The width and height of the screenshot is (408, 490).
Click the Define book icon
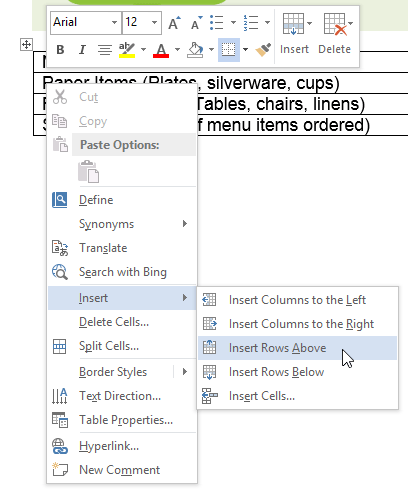click(x=60, y=200)
